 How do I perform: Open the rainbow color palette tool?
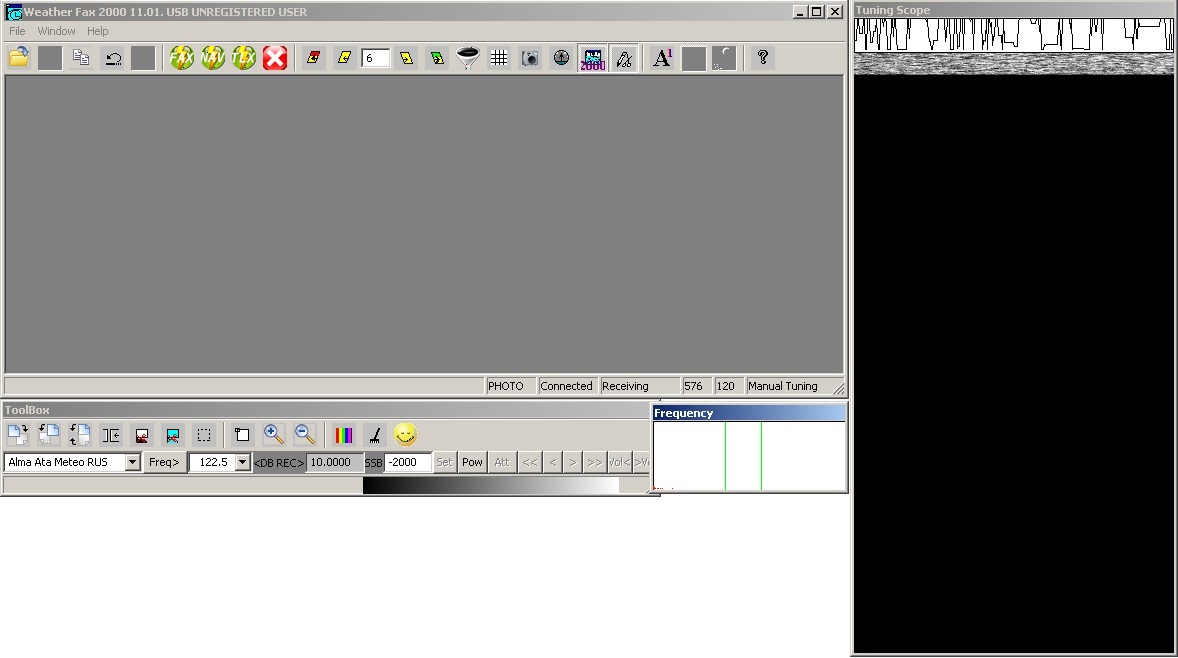(344, 435)
